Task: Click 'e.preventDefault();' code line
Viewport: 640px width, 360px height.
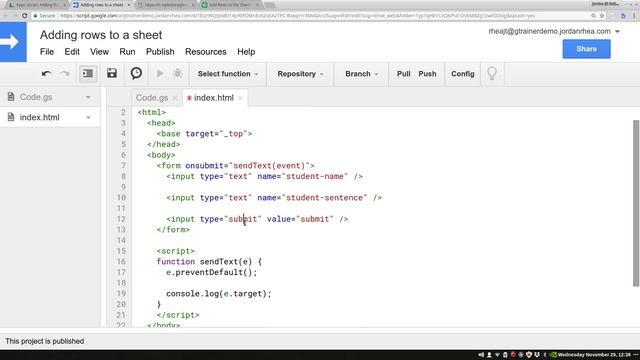Action: (x=211, y=273)
